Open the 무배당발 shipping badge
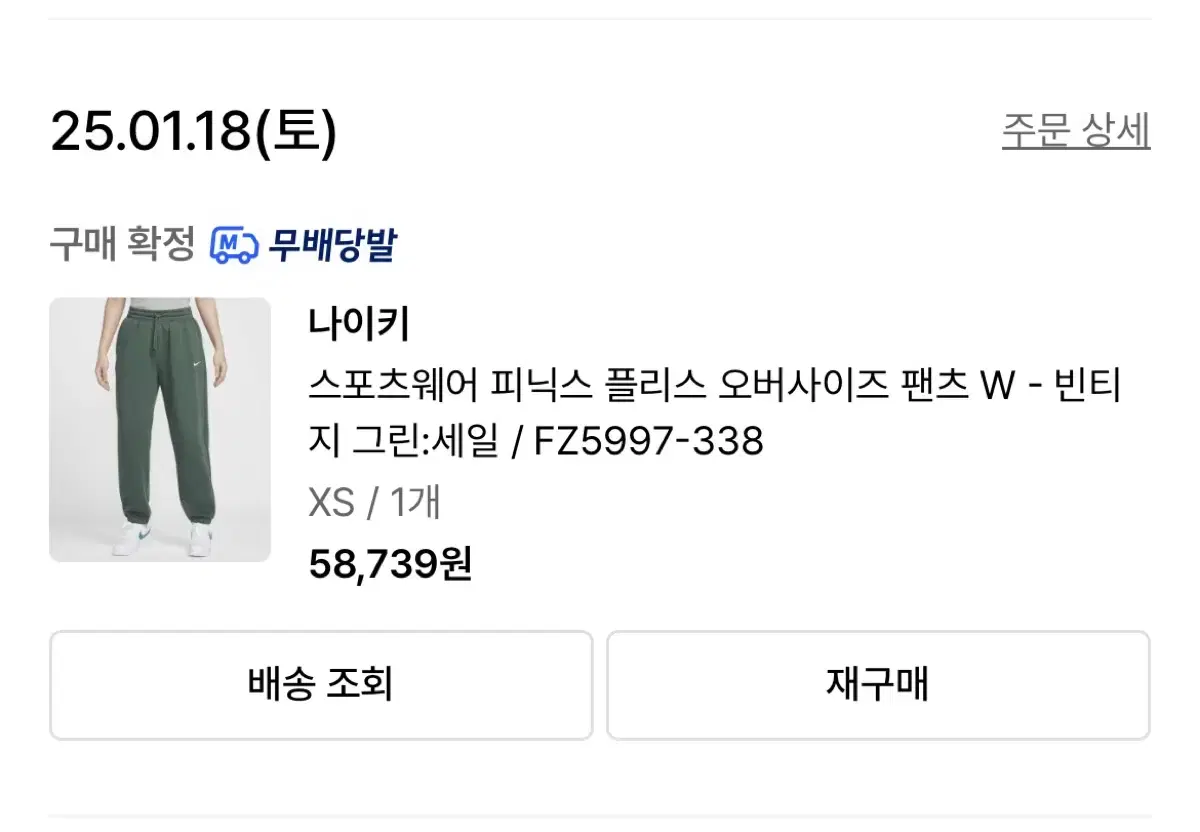The width and height of the screenshot is (1200, 832). point(305,243)
